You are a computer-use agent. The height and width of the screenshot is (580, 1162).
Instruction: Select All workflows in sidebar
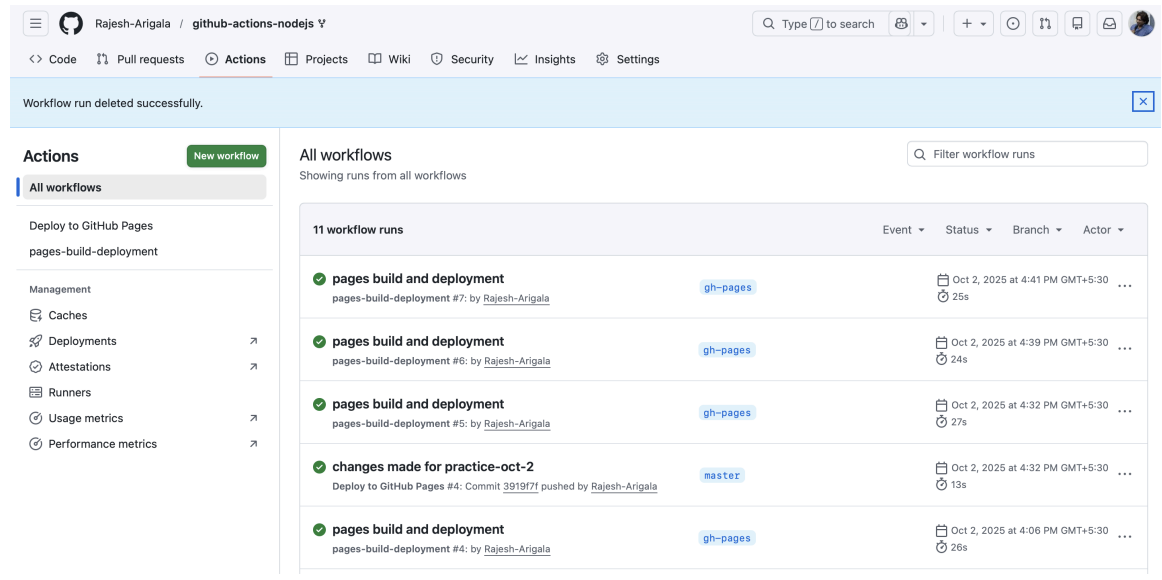pyautogui.click(x=145, y=187)
